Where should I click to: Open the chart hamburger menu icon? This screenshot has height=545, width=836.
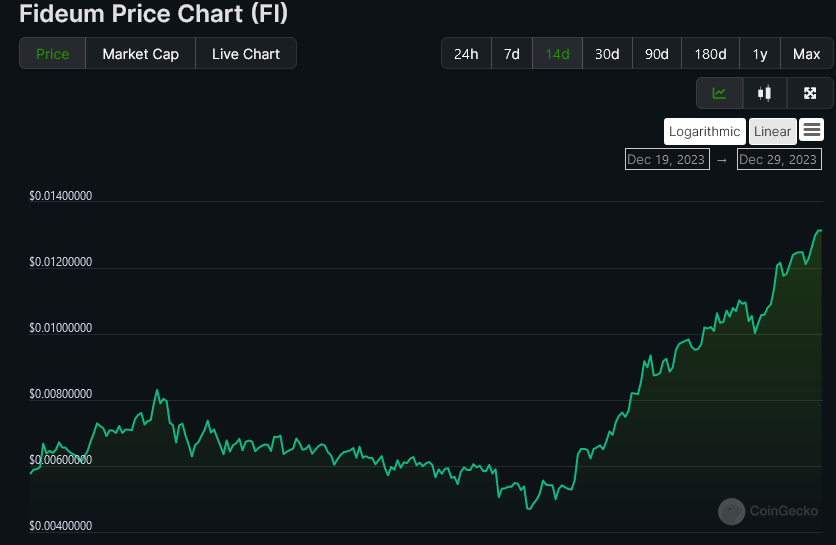pos(811,130)
